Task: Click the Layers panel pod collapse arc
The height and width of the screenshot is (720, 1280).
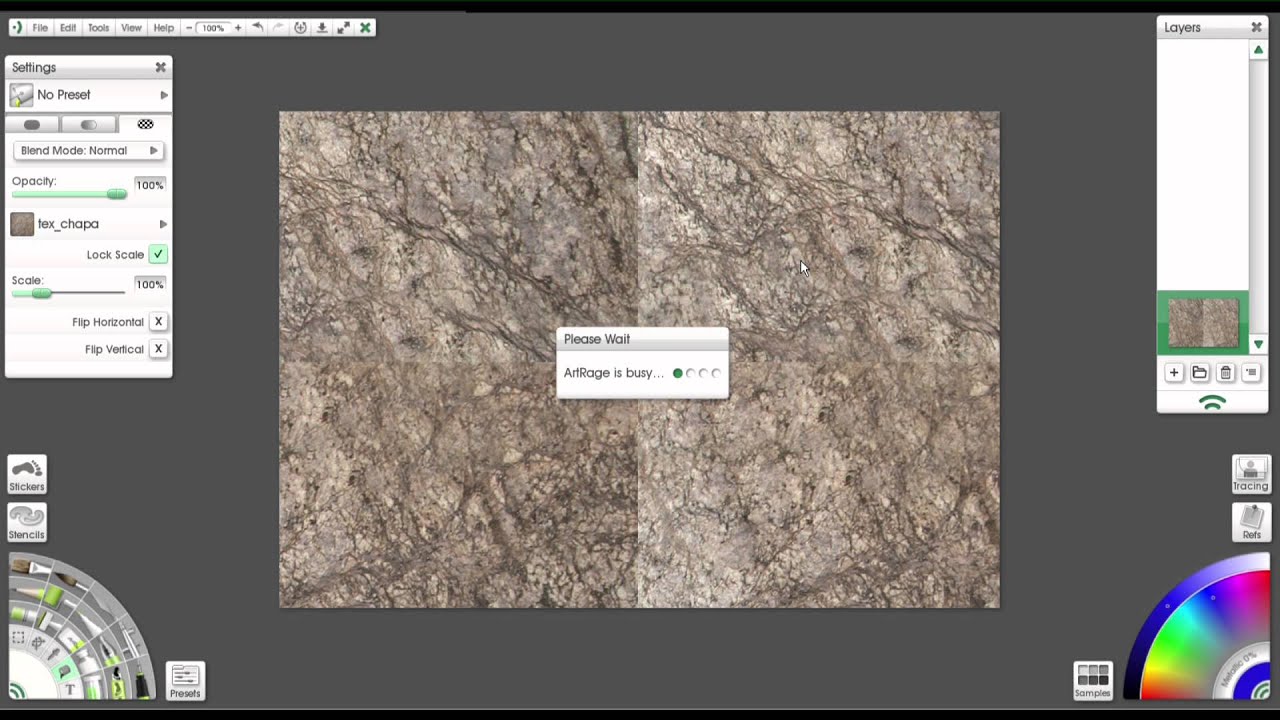Action: 1212,402
